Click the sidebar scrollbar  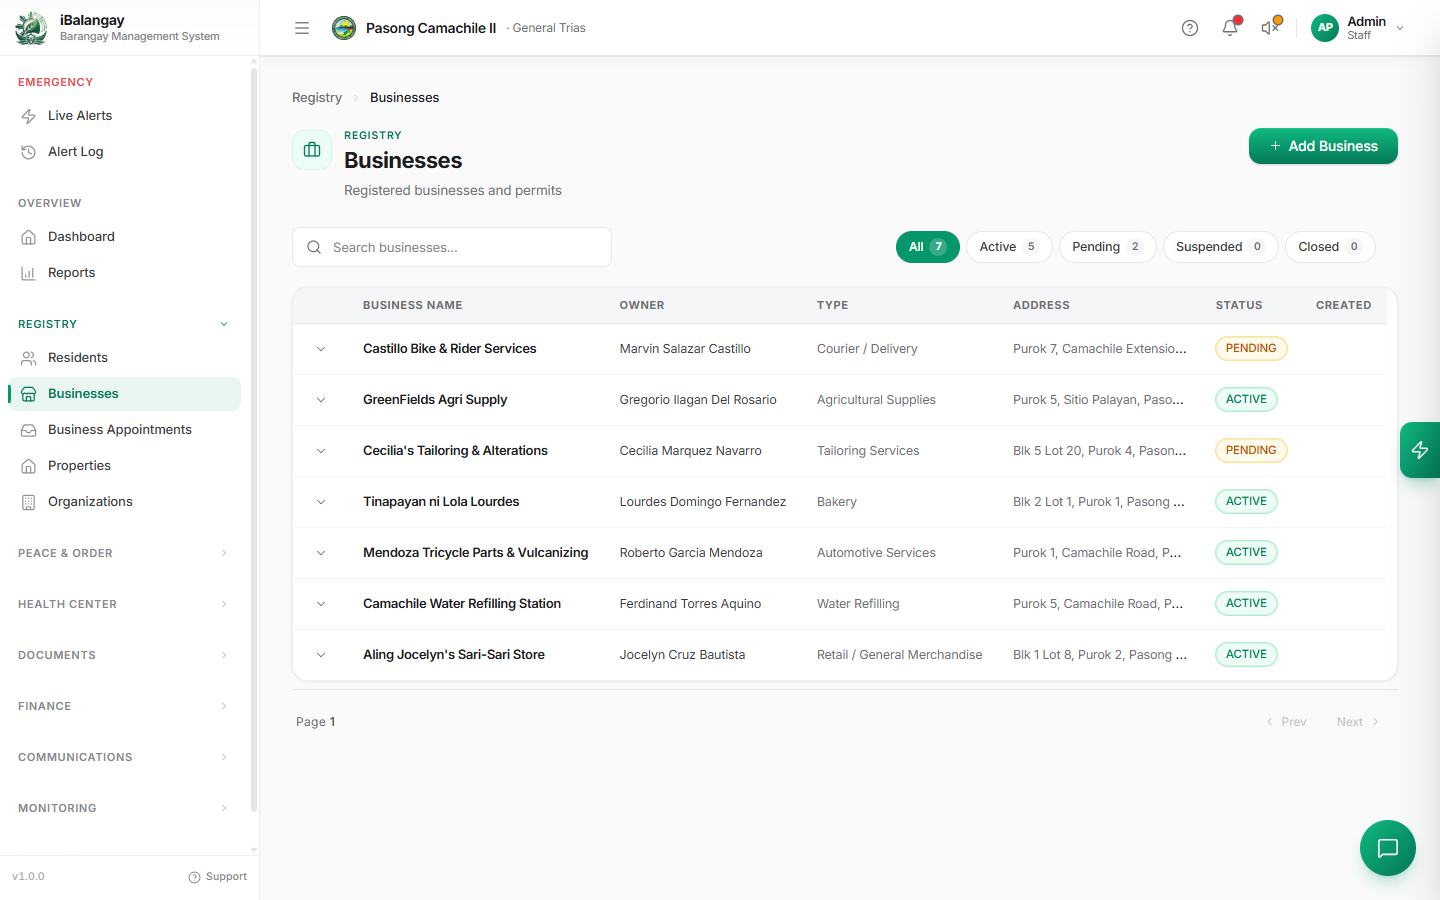pyautogui.click(x=254, y=440)
